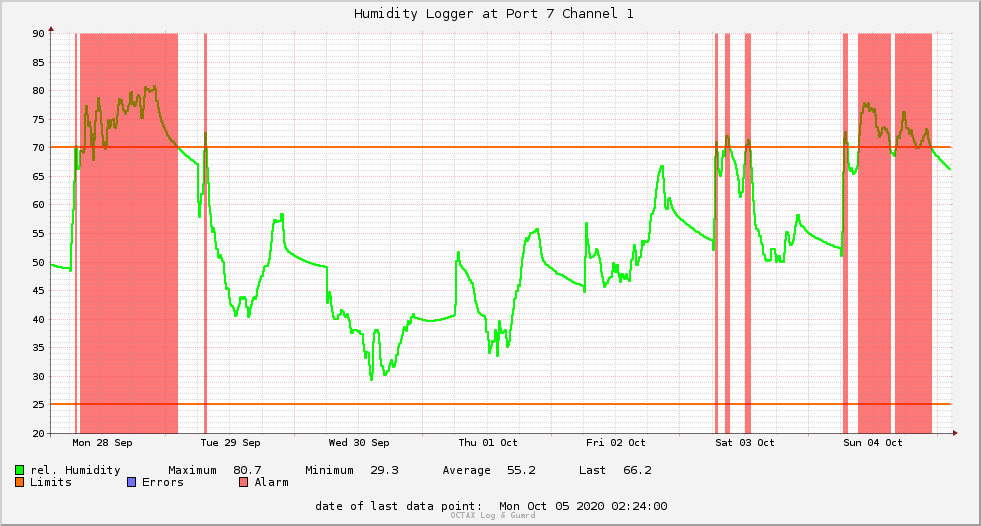
Task: Click the y-axis label 50
Action: (39, 262)
